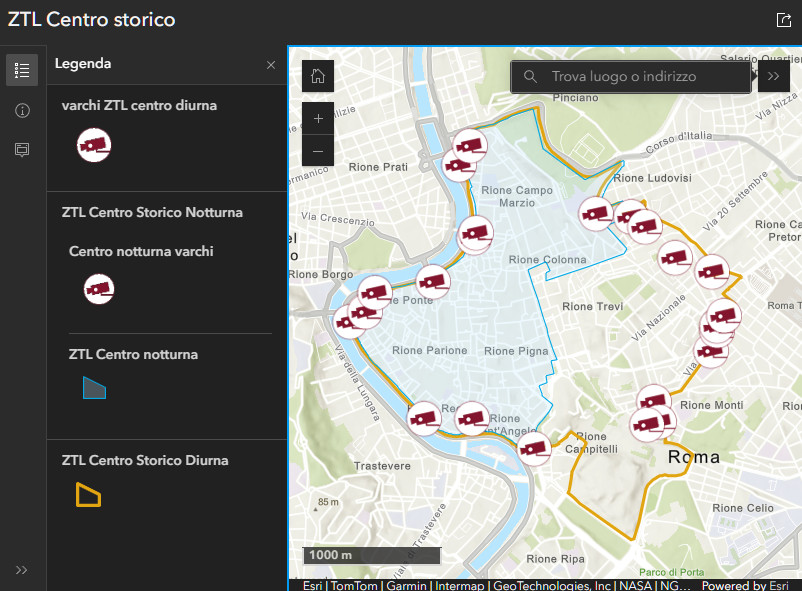This screenshot has height=591, width=802.
Task: Click the Rione Trevi map label
Action: click(592, 307)
